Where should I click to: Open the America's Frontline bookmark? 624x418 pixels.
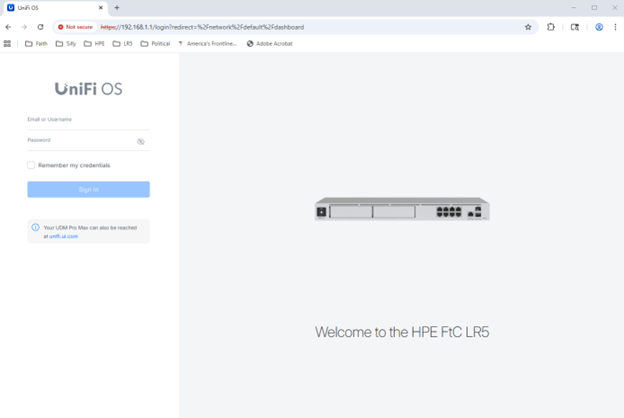pyautogui.click(x=207, y=44)
